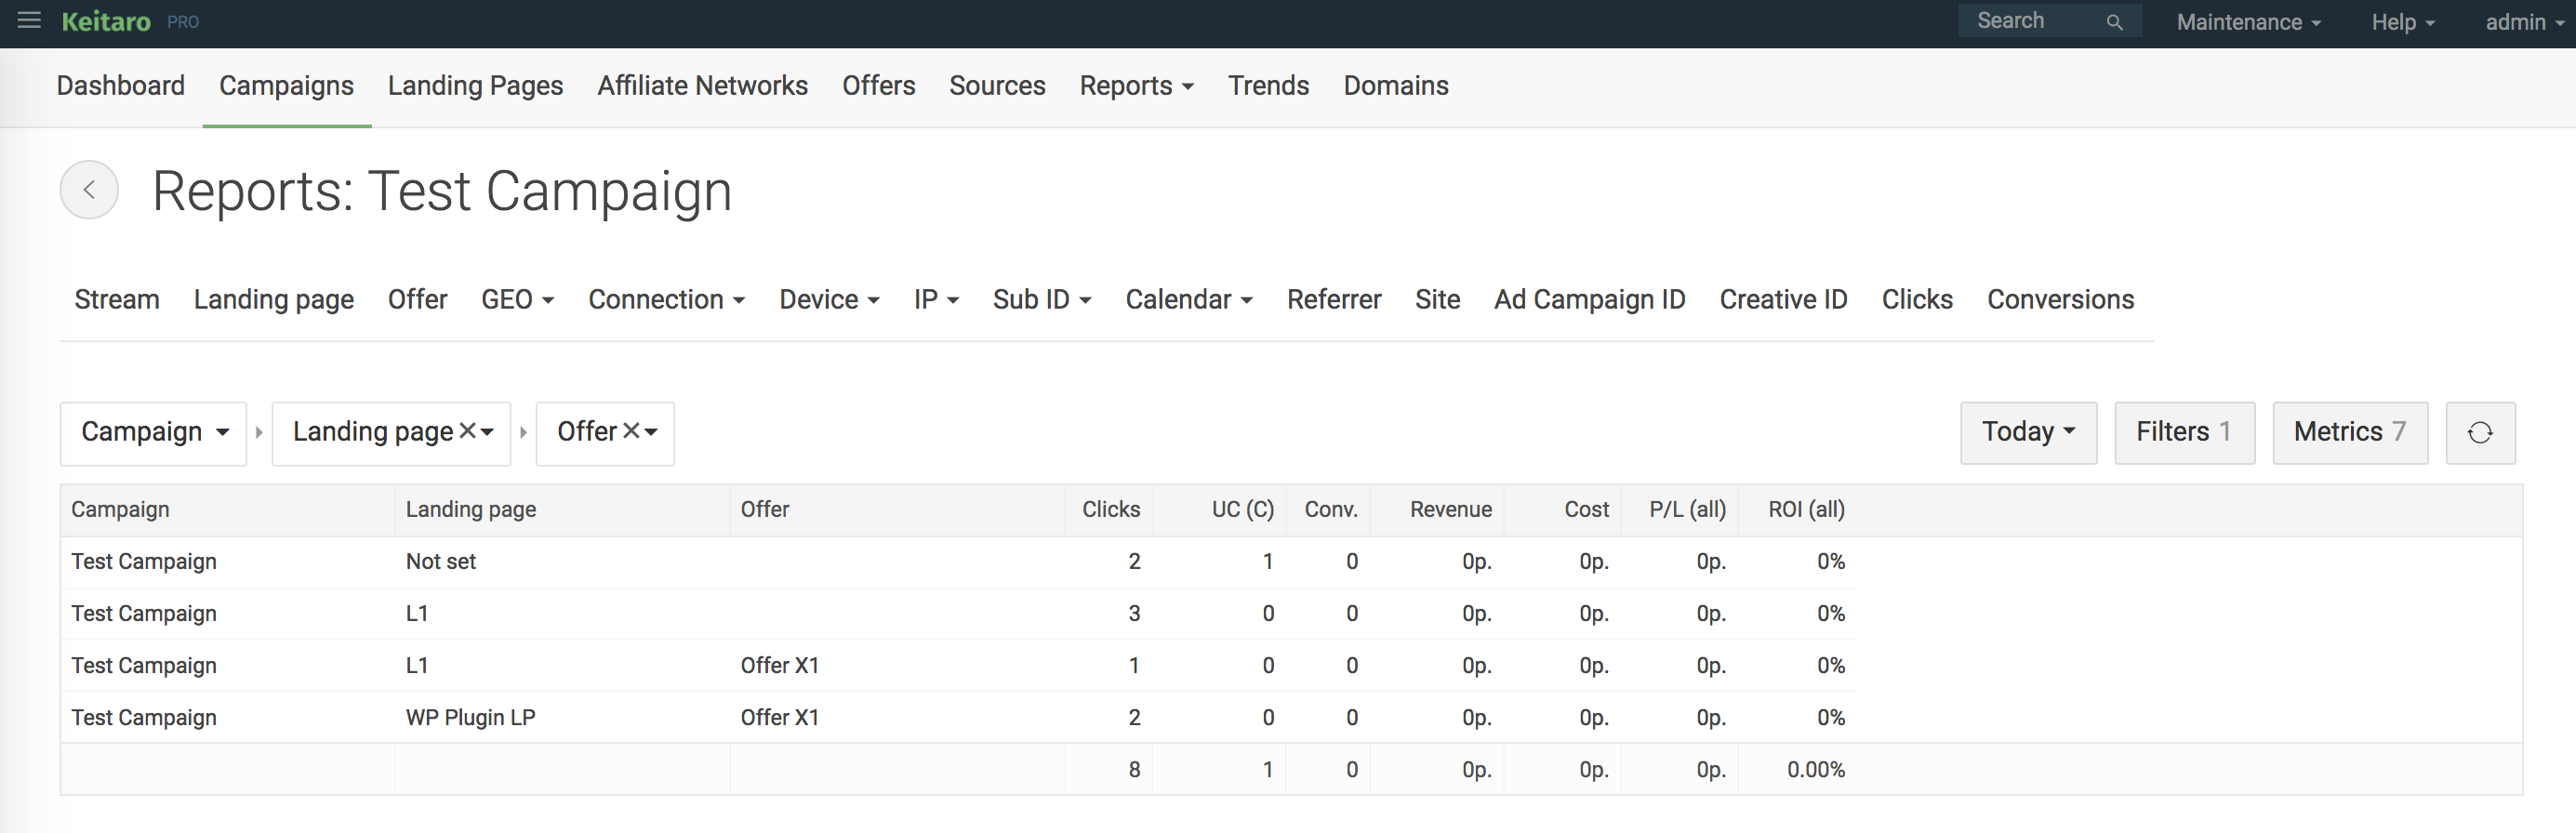Click 'Offer X1' in the WP Plugin LP row
The image size is (2576, 833).
pos(780,718)
